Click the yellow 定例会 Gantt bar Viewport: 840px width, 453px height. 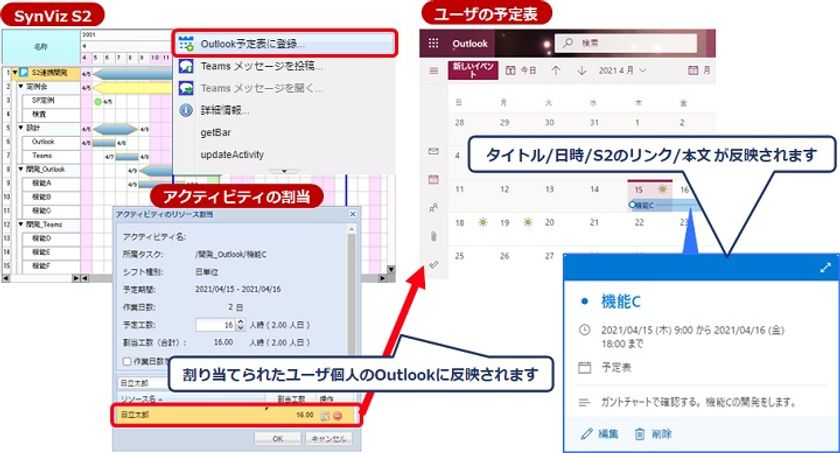pyautogui.click(x=132, y=87)
